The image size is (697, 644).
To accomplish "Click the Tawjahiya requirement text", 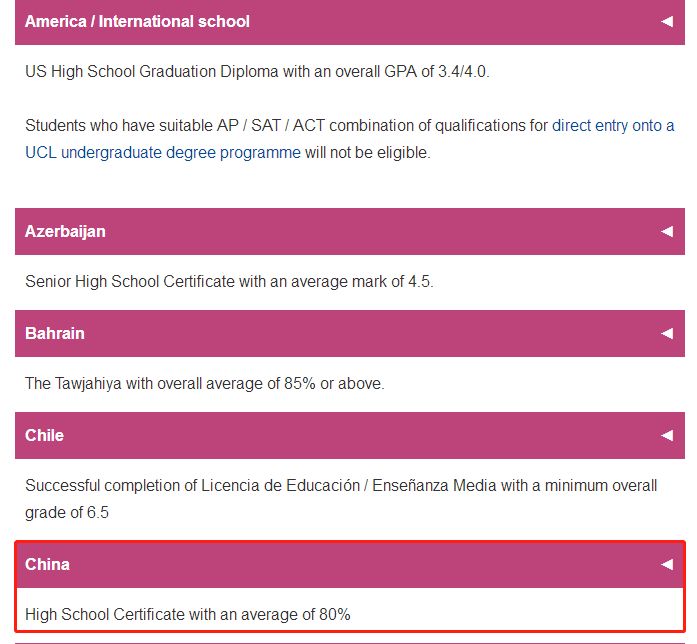I will (204, 384).
